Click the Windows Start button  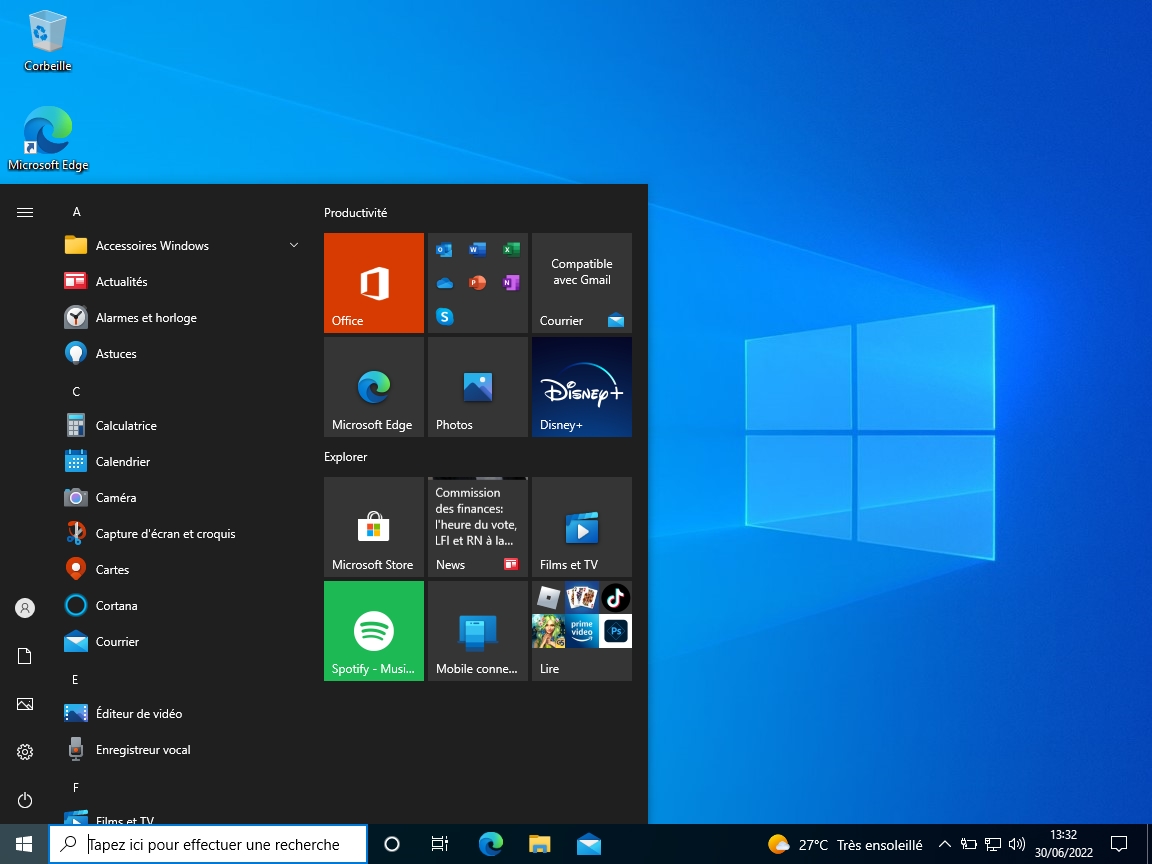(24, 844)
